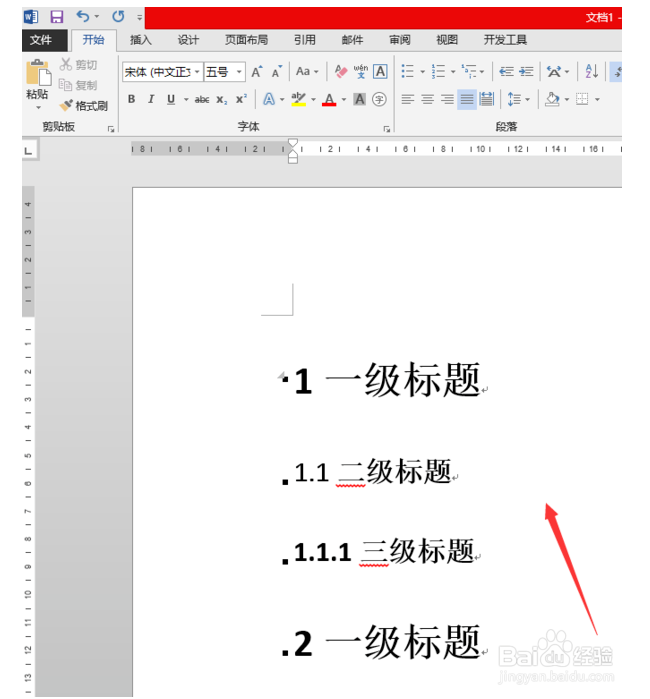
Task: Sort text with the A-Z icon
Action: click(592, 71)
